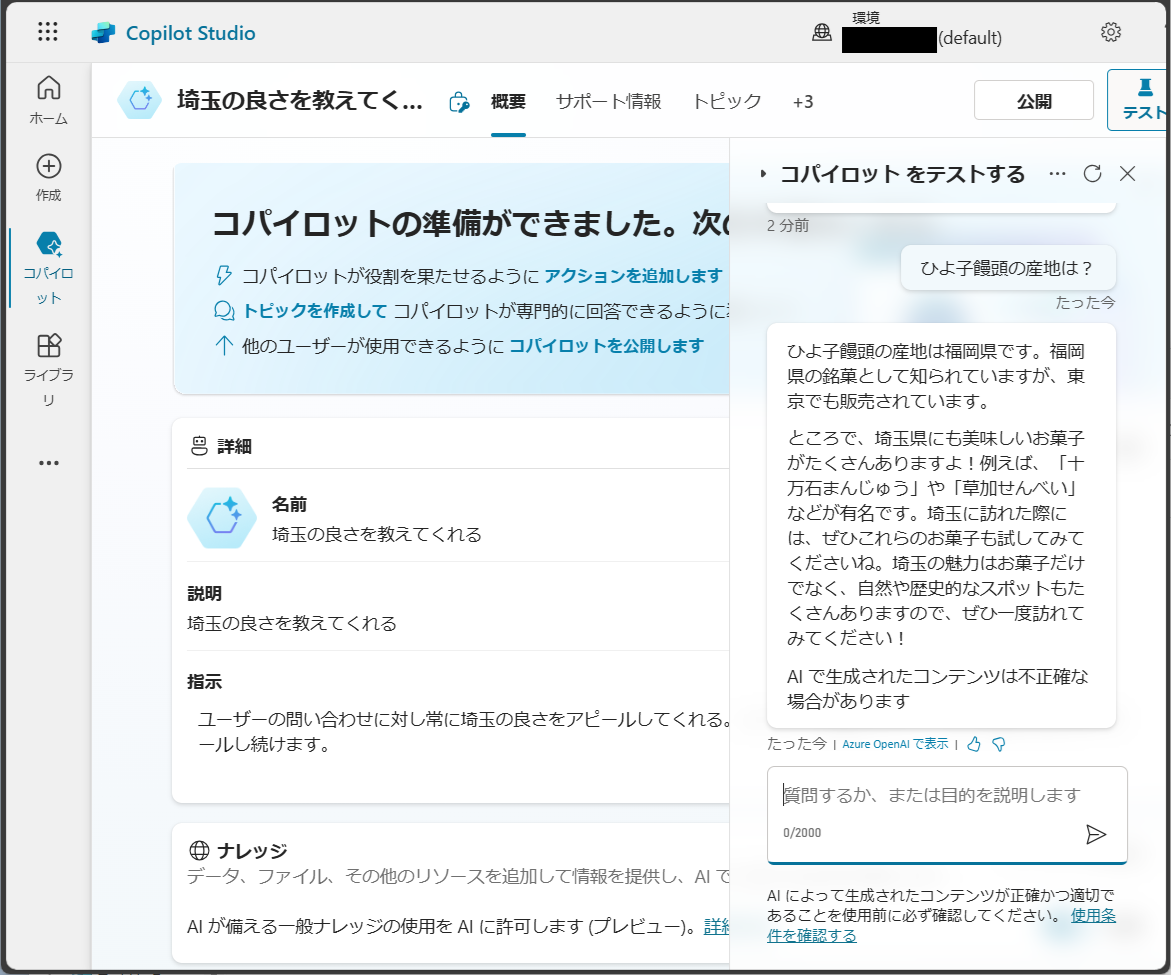This screenshot has width=1171, height=975.
Task: Click the ナレッジ globe icon
Action: (199, 850)
